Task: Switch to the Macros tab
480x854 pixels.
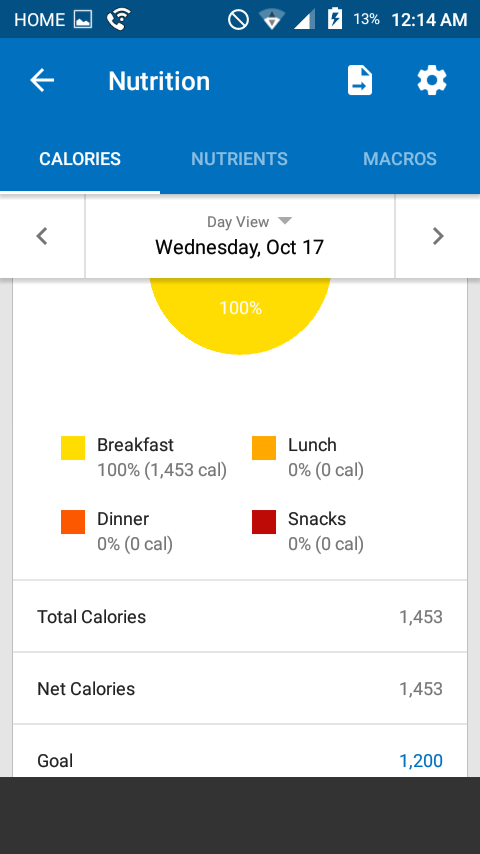Action: click(400, 158)
